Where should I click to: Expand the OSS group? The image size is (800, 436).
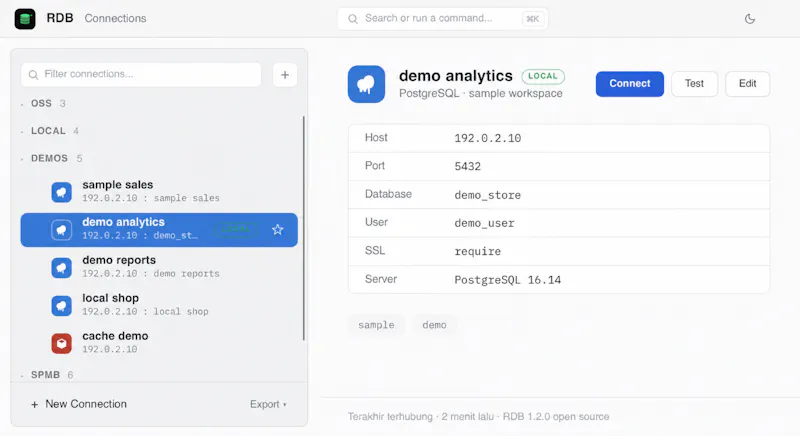click(x=48, y=104)
